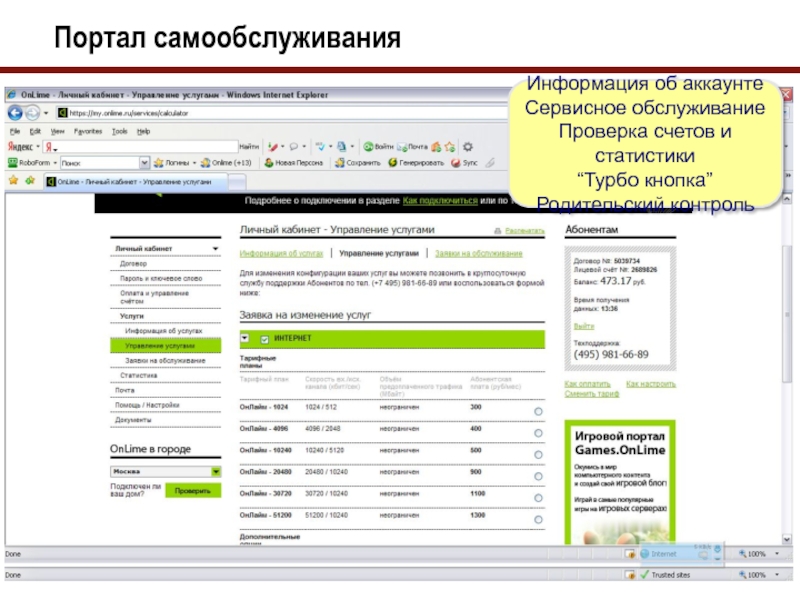Open the Tools menu
Image resolution: width=800 pixels, height=600 pixels.
119,132
